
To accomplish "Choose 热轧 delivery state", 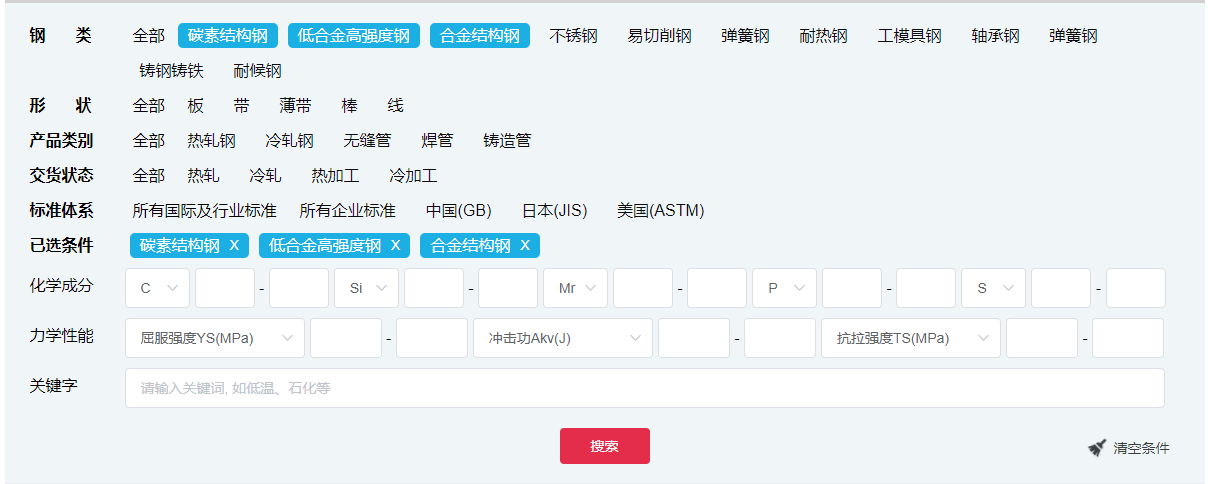I will point(204,176).
